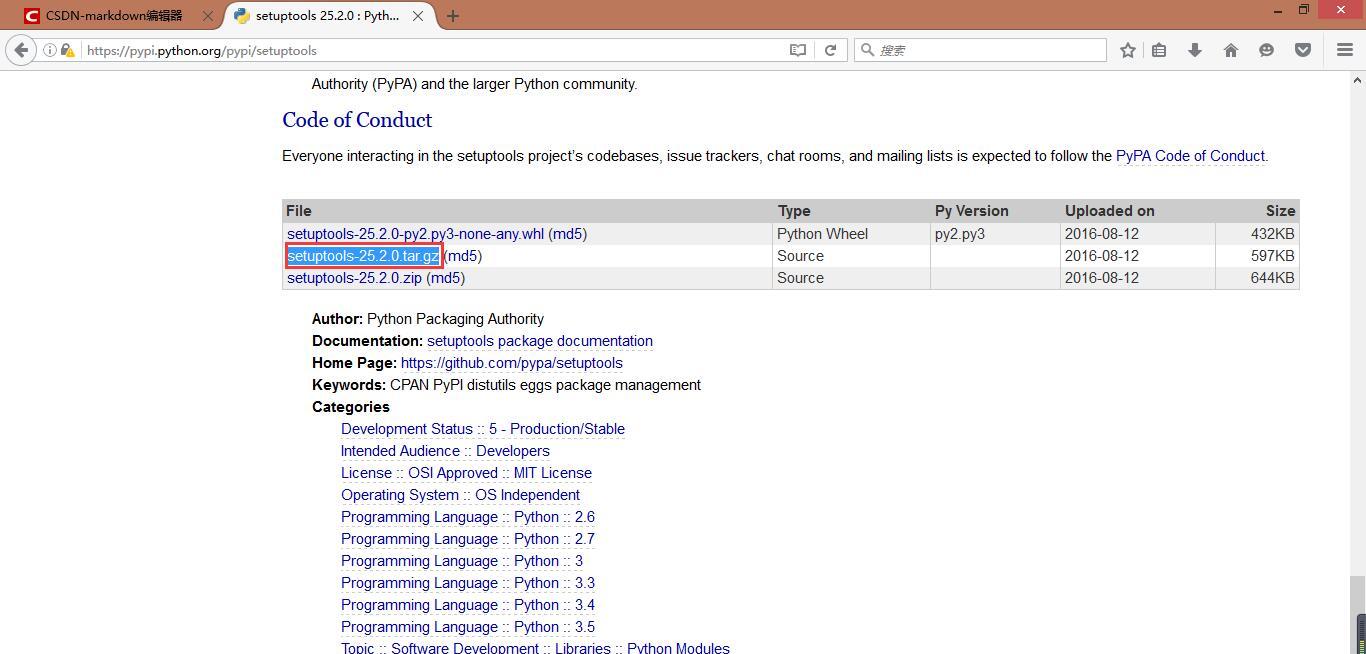The height and width of the screenshot is (654, 1366).
Task: Open the License category link
Action: (366, 473)
